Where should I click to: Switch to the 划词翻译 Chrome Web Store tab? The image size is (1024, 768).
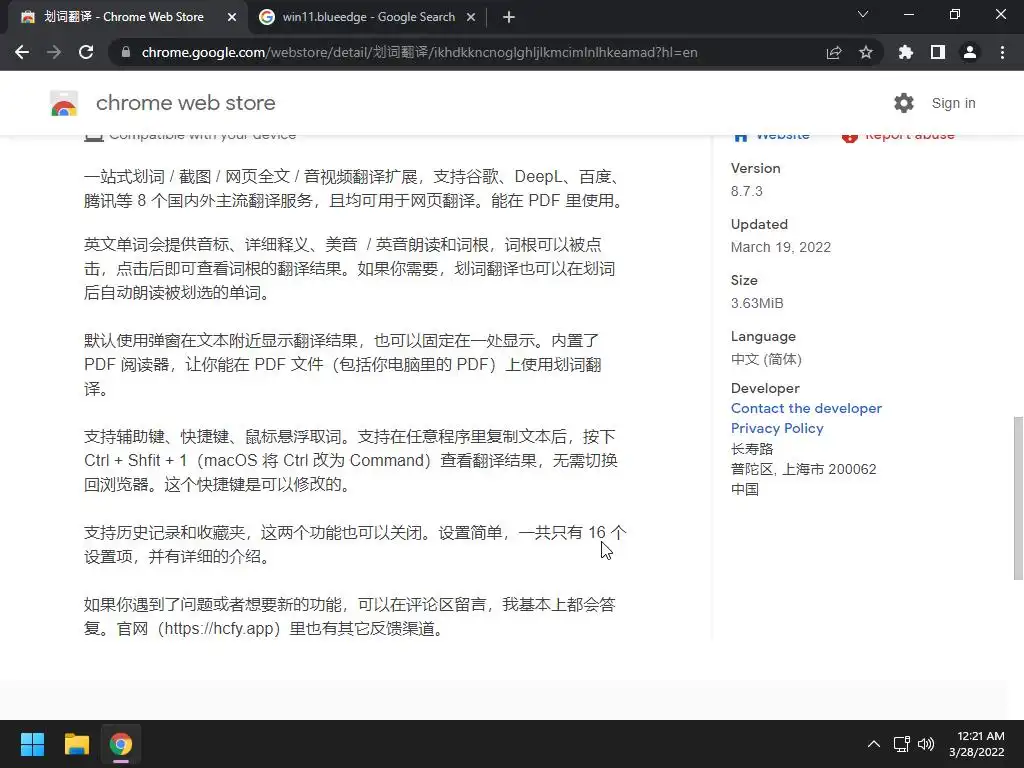(x=124, y=17)
